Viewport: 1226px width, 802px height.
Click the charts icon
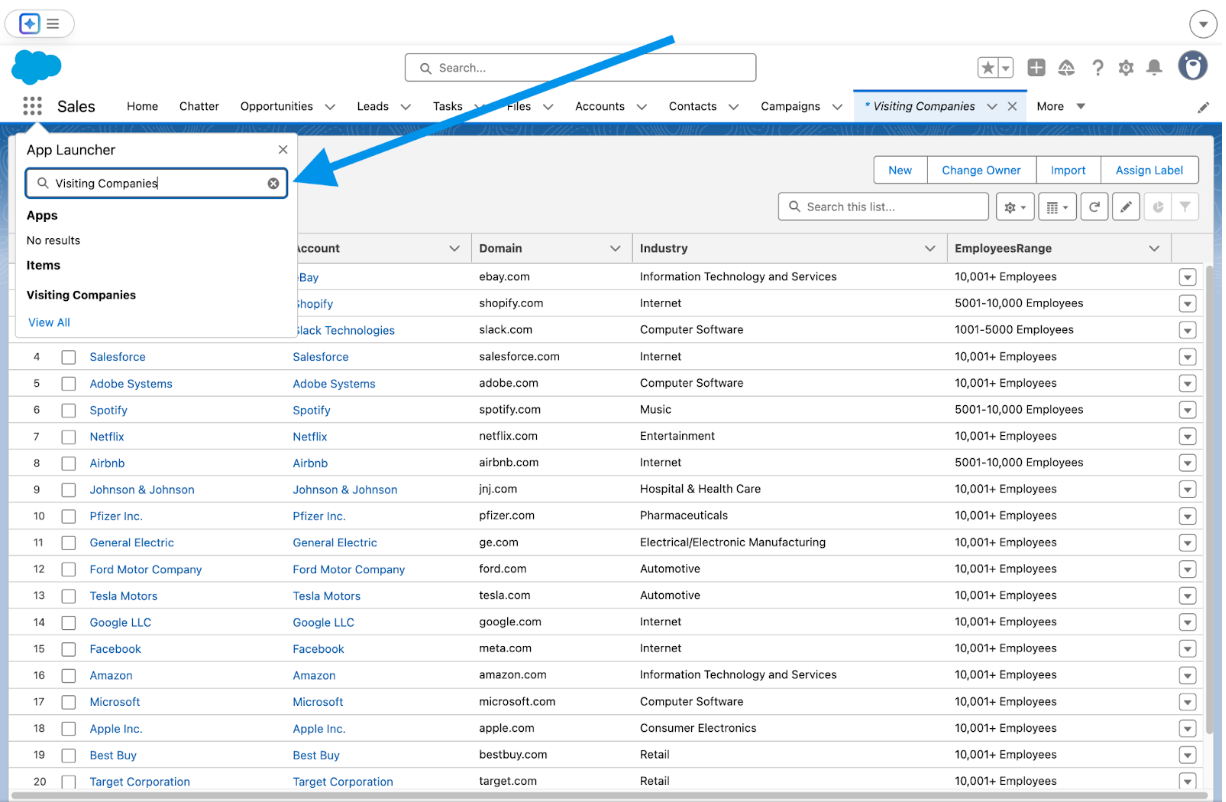(1158, 207)
